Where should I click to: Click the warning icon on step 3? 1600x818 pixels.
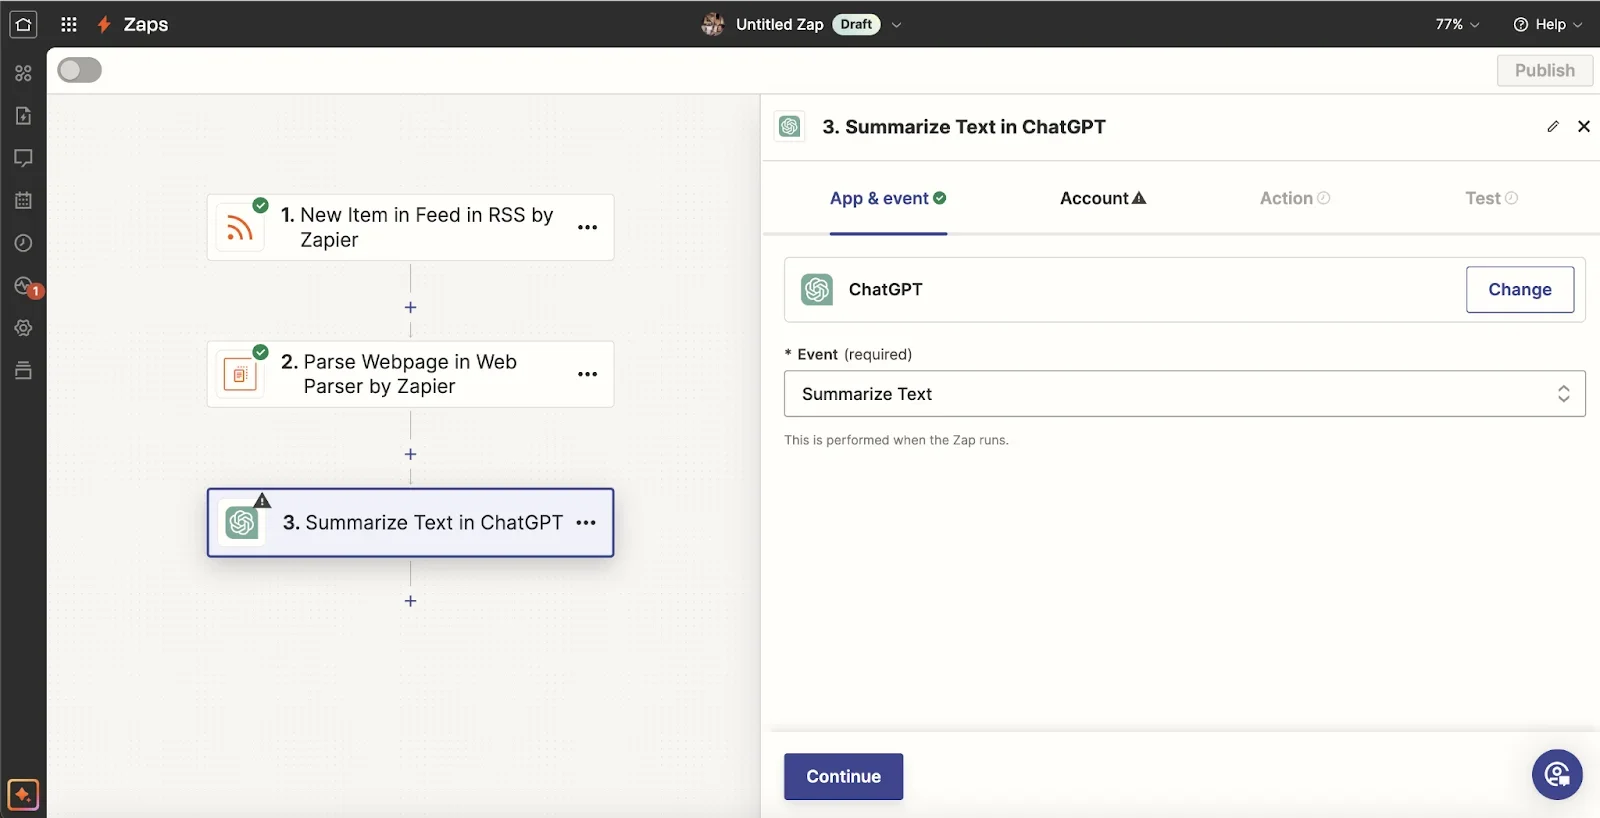coord(262,500)
